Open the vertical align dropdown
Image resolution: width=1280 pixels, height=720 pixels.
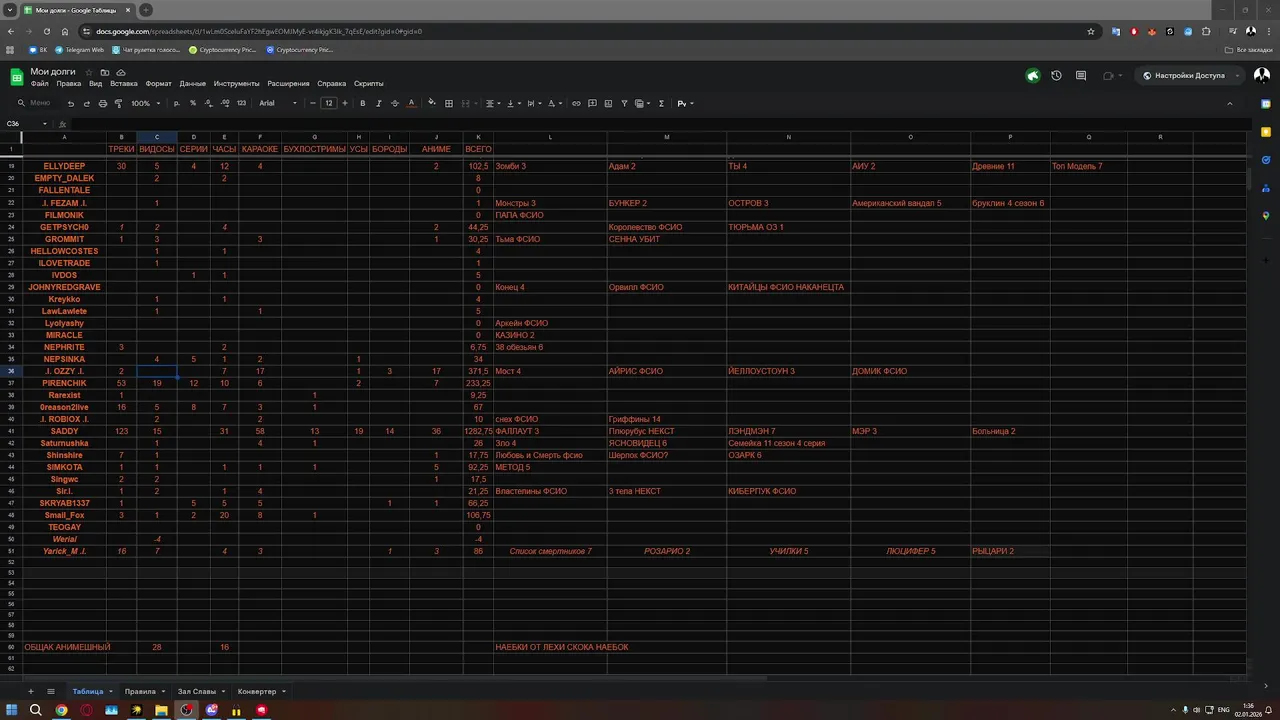tap(512, 103)
